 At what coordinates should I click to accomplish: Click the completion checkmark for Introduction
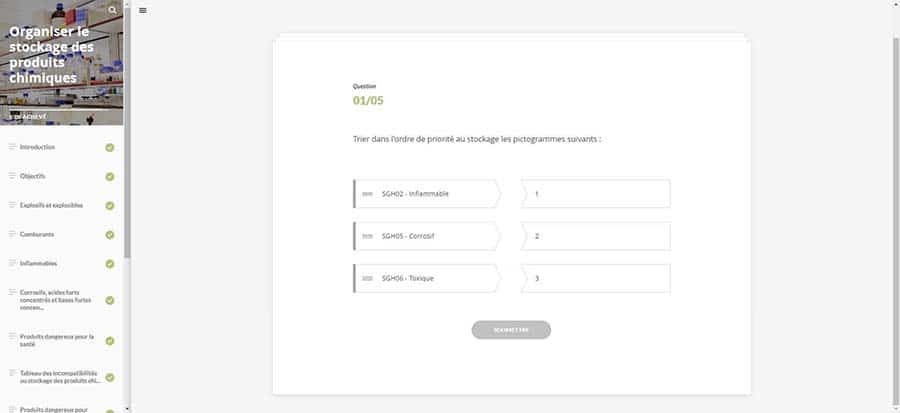(110, 148)
